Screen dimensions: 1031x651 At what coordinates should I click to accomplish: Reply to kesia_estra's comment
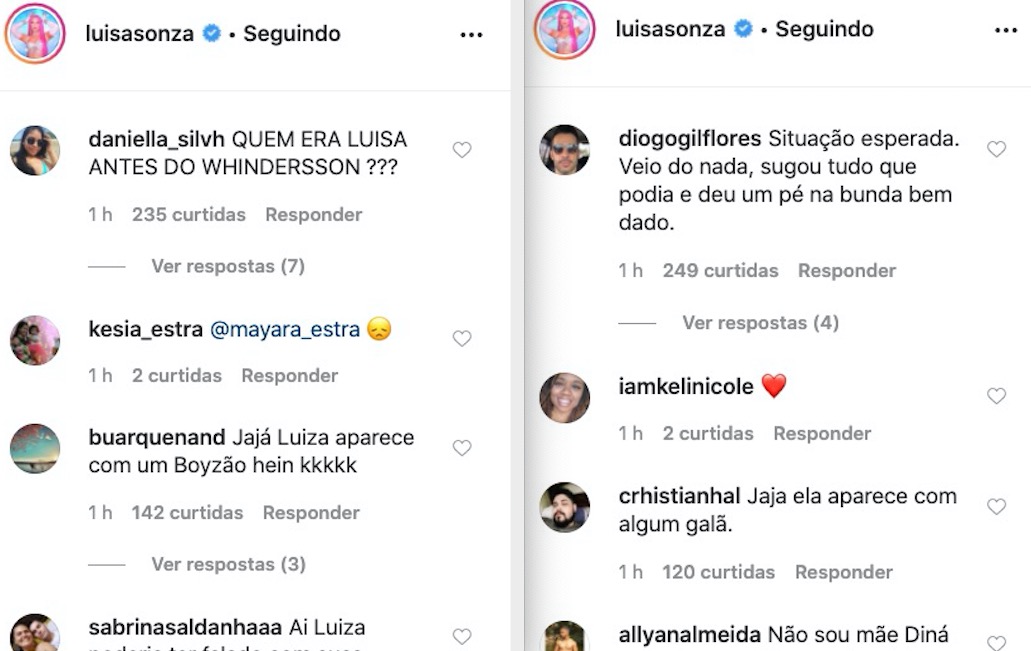[x=289, y=376]
